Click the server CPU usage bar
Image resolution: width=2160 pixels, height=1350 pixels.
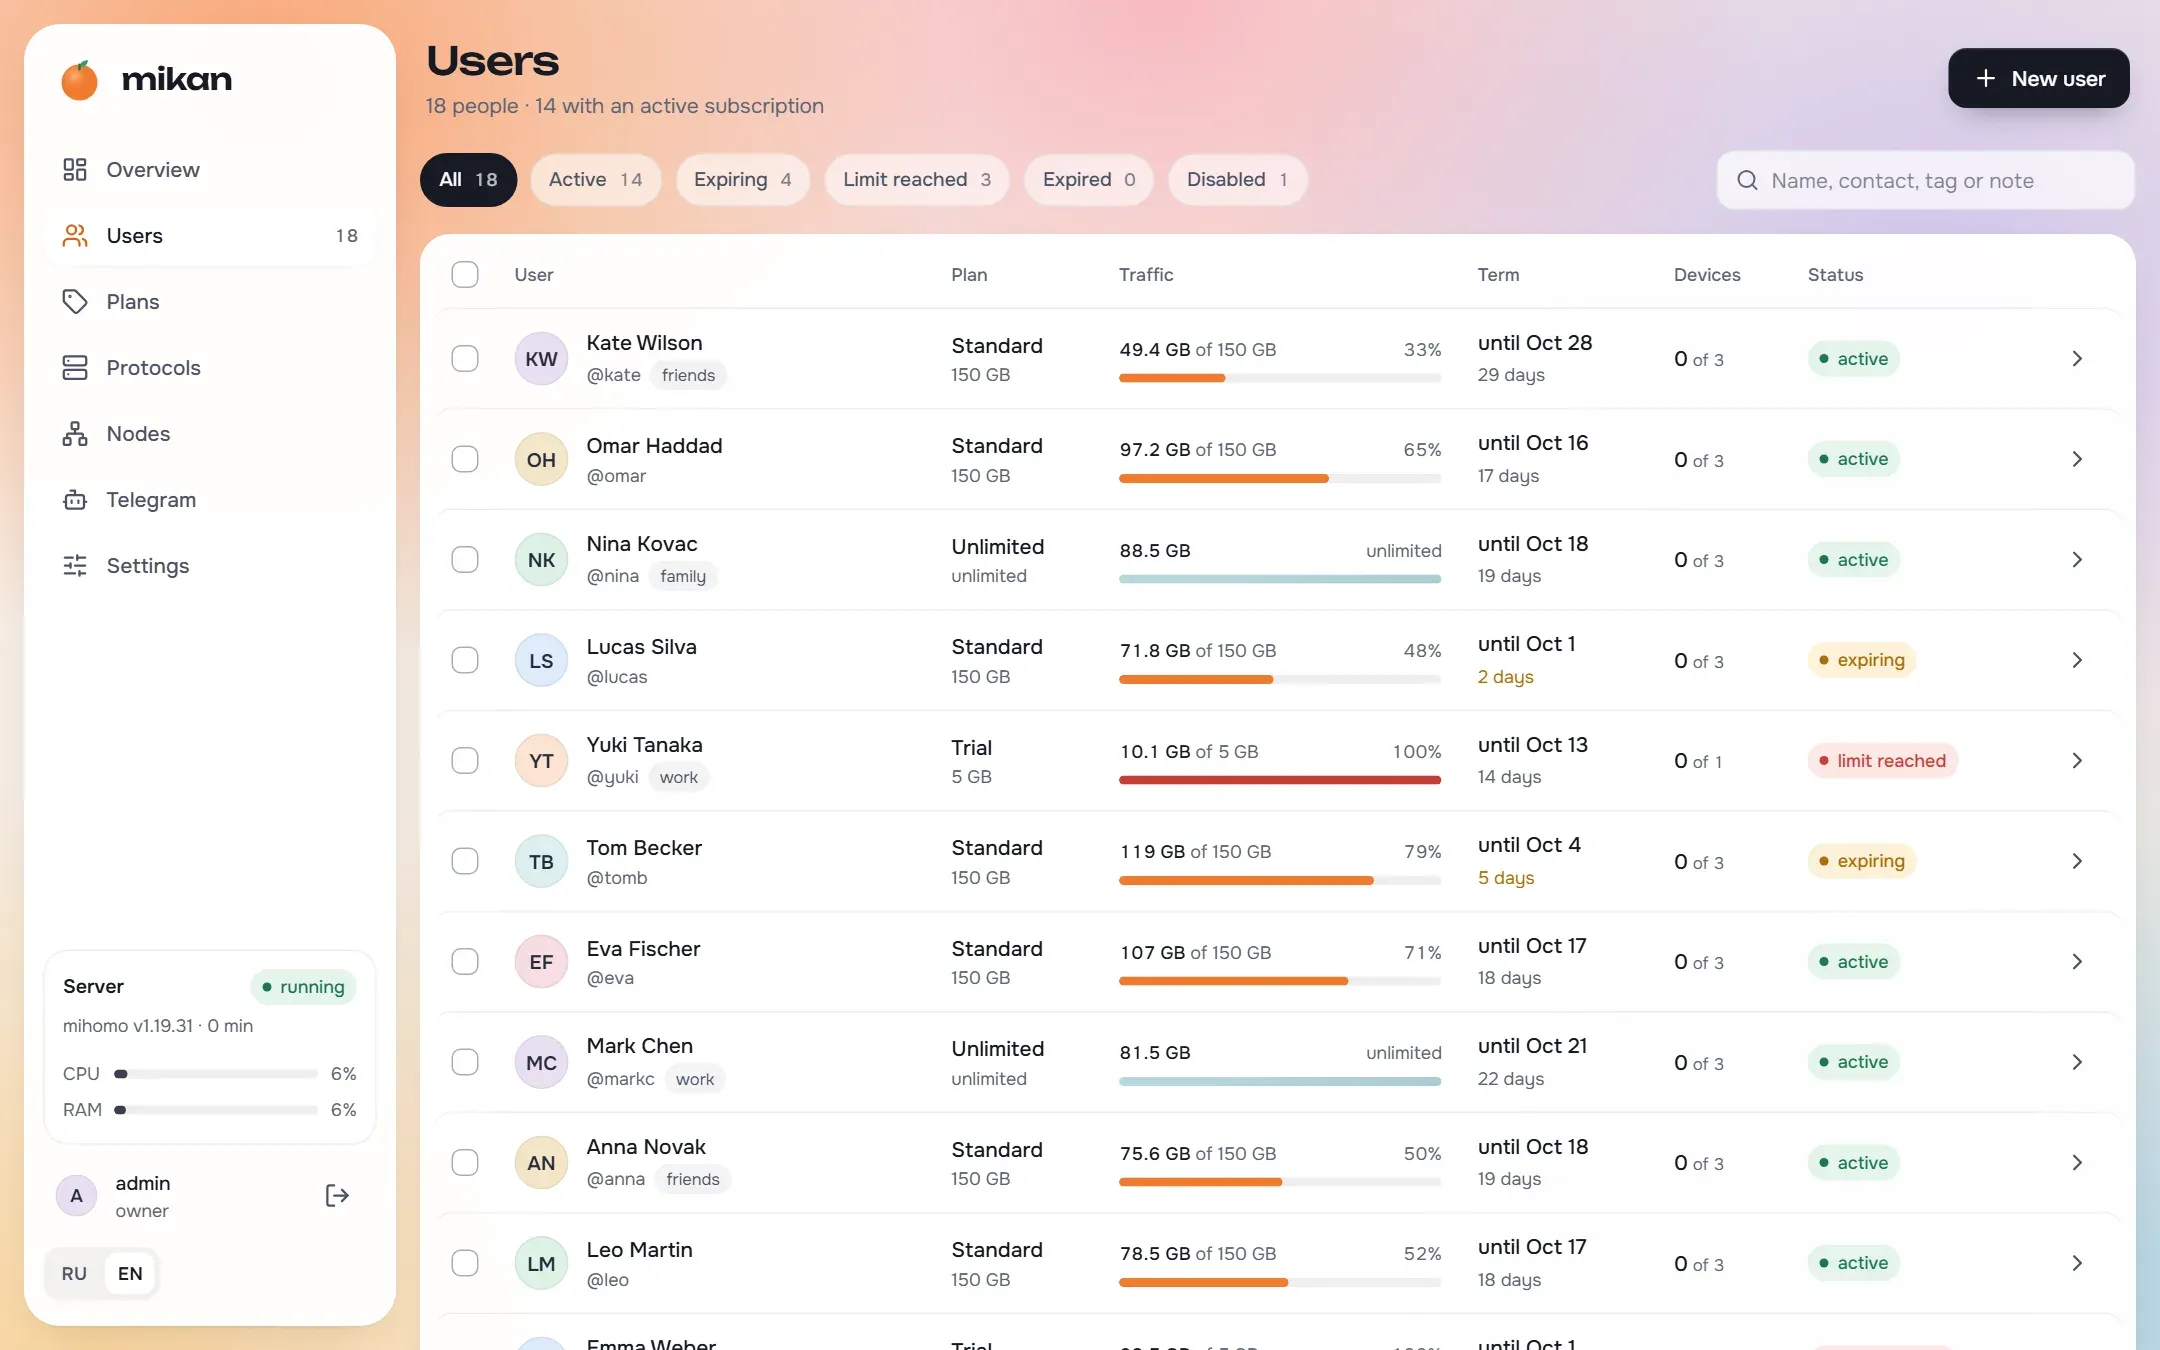click(x=215, y=1073)
